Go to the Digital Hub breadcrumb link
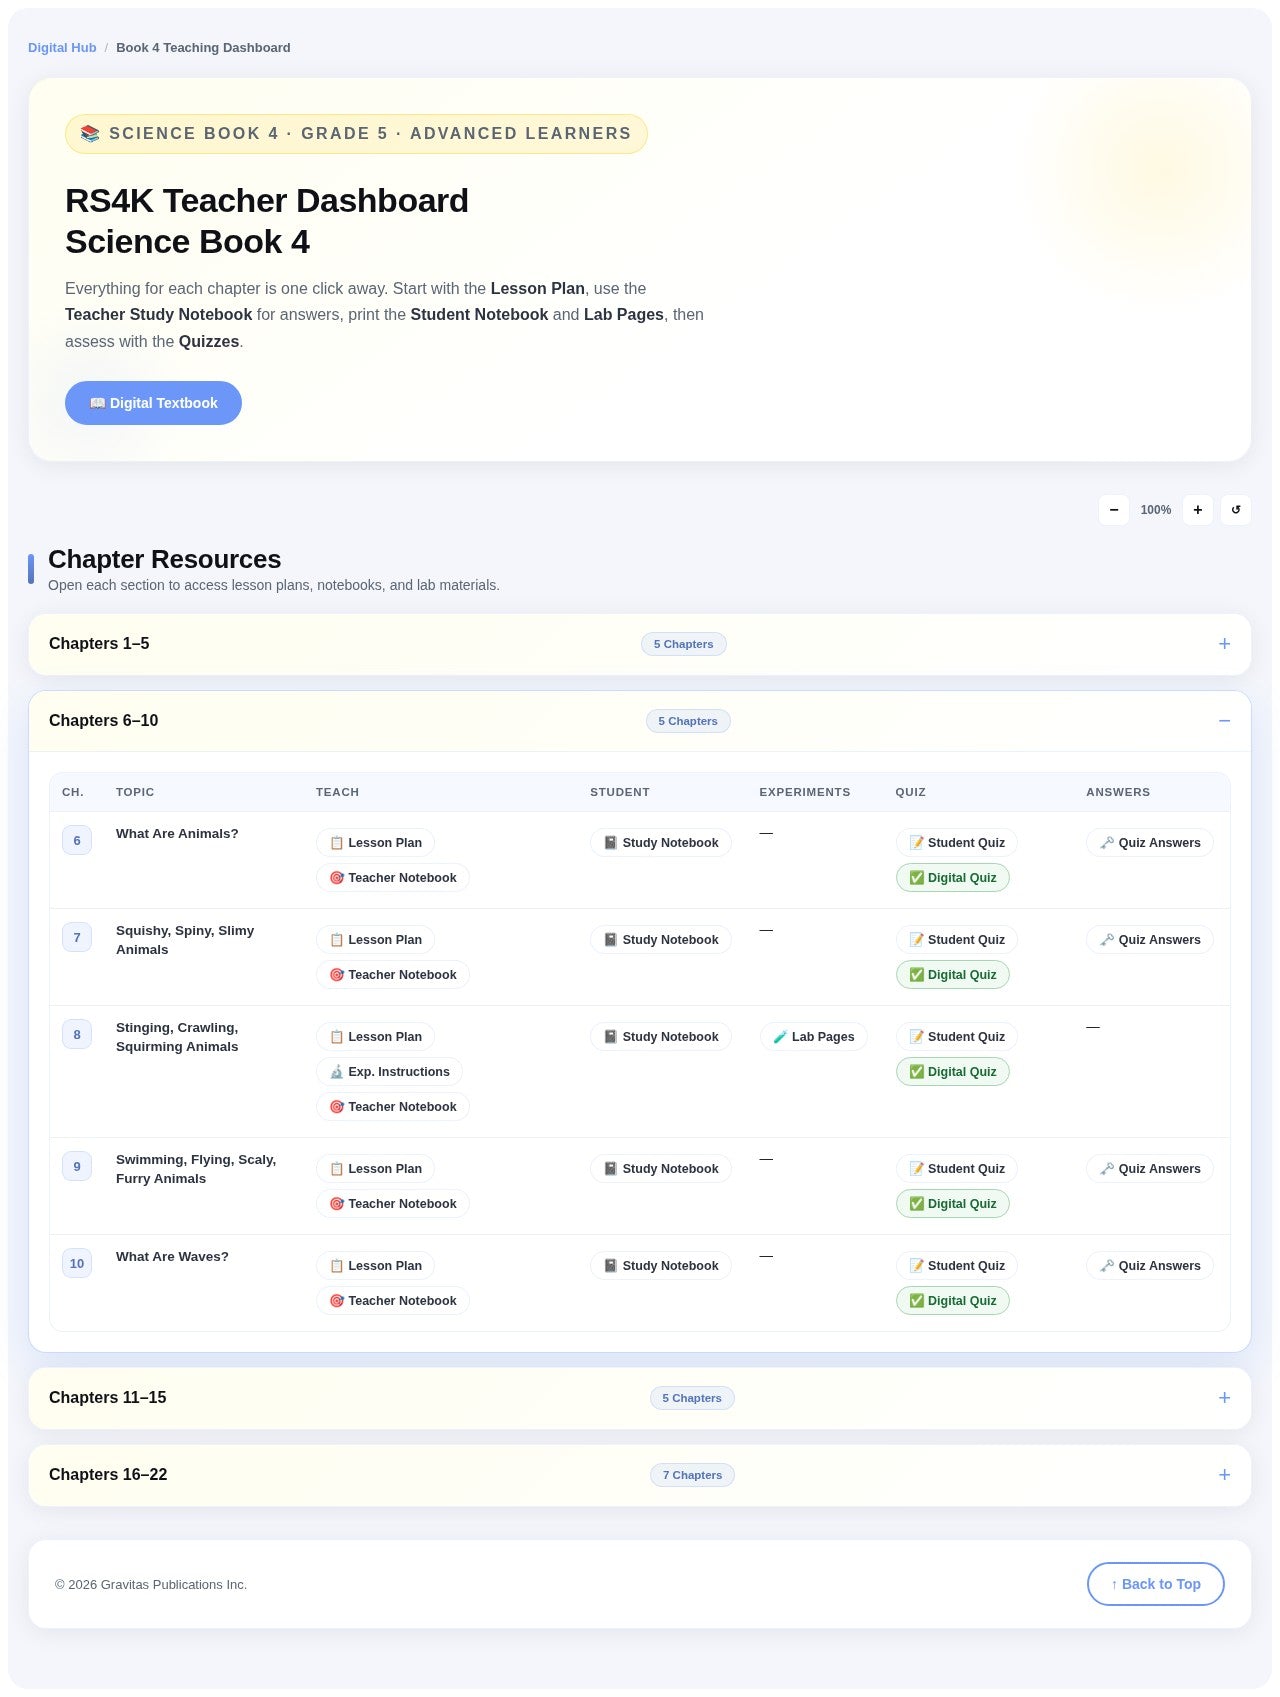The height and width of the screenshot is (1697, 1280). click(x=62, y=48)
